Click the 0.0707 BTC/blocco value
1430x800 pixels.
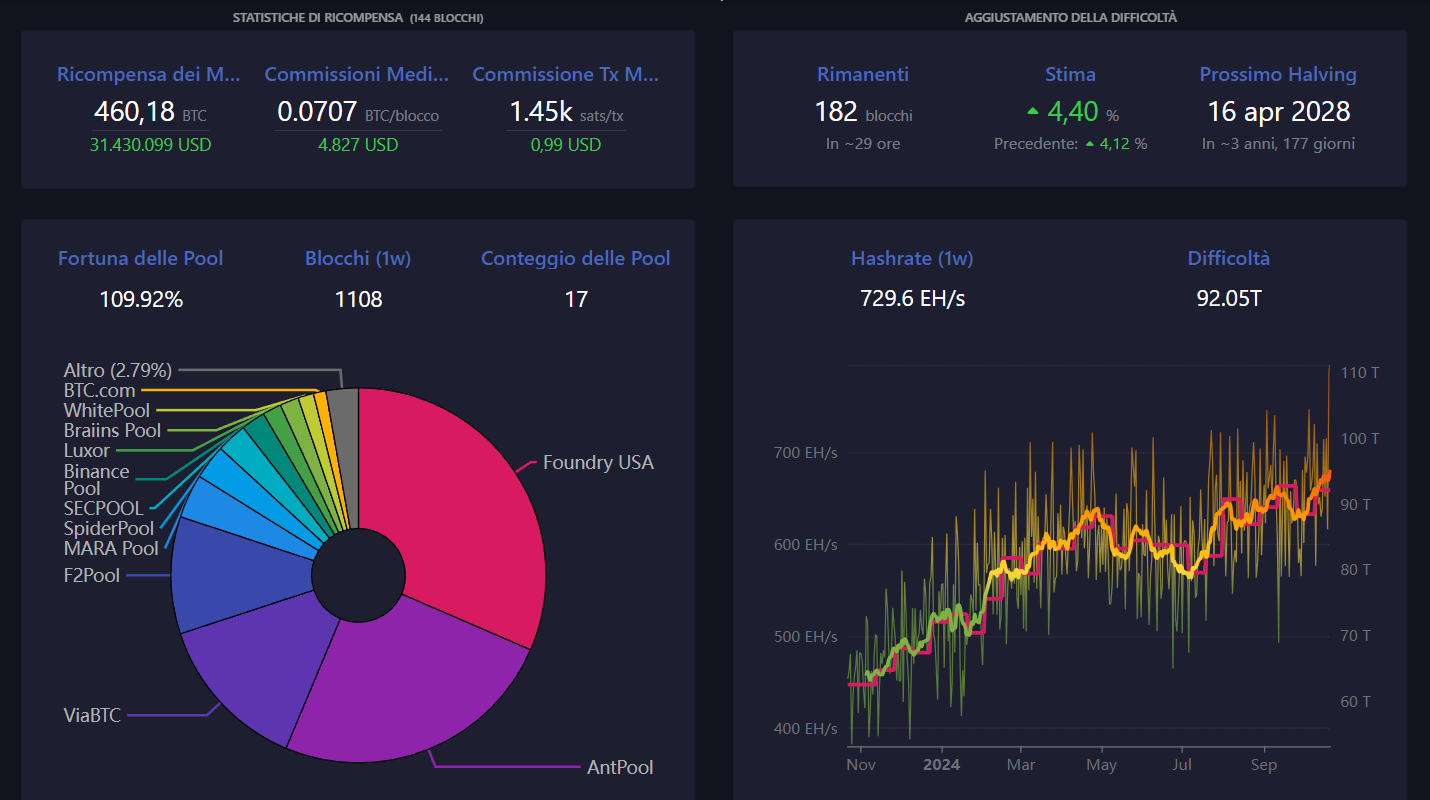tap(358, 112)
